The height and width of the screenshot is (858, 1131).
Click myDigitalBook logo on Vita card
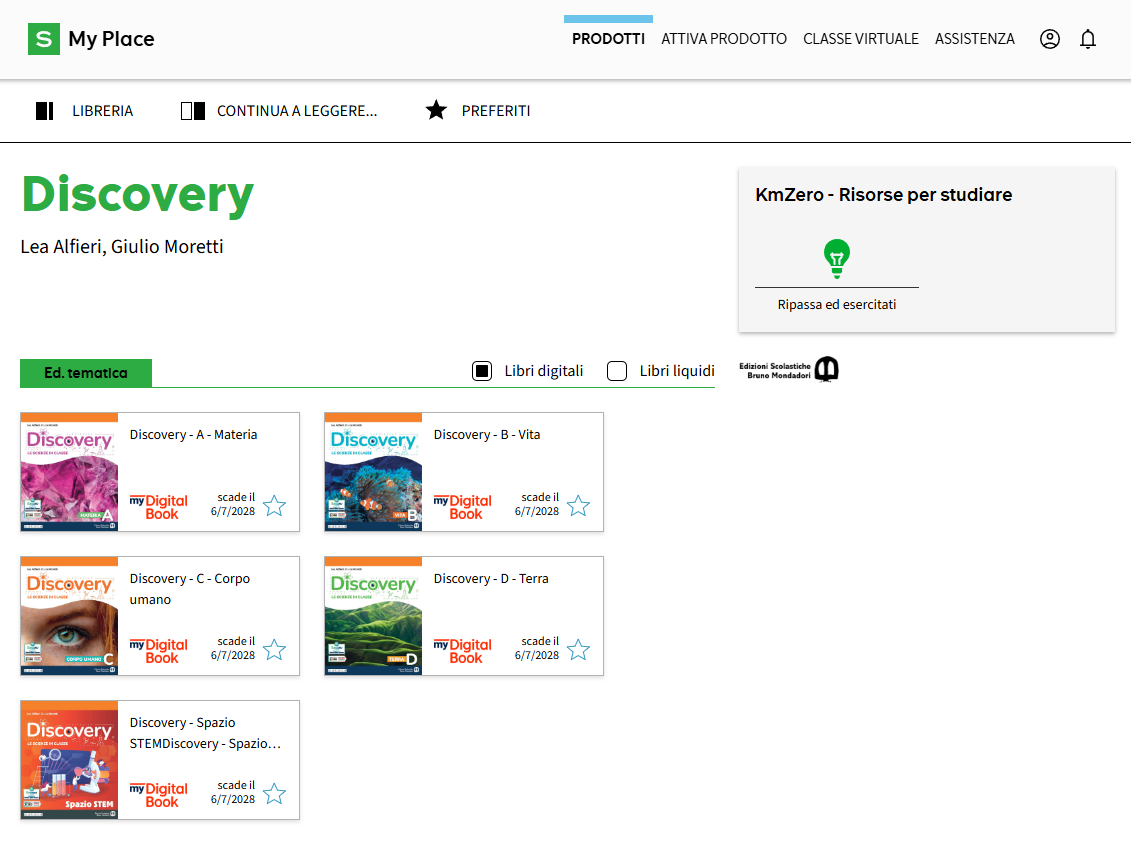coord(462,507)
